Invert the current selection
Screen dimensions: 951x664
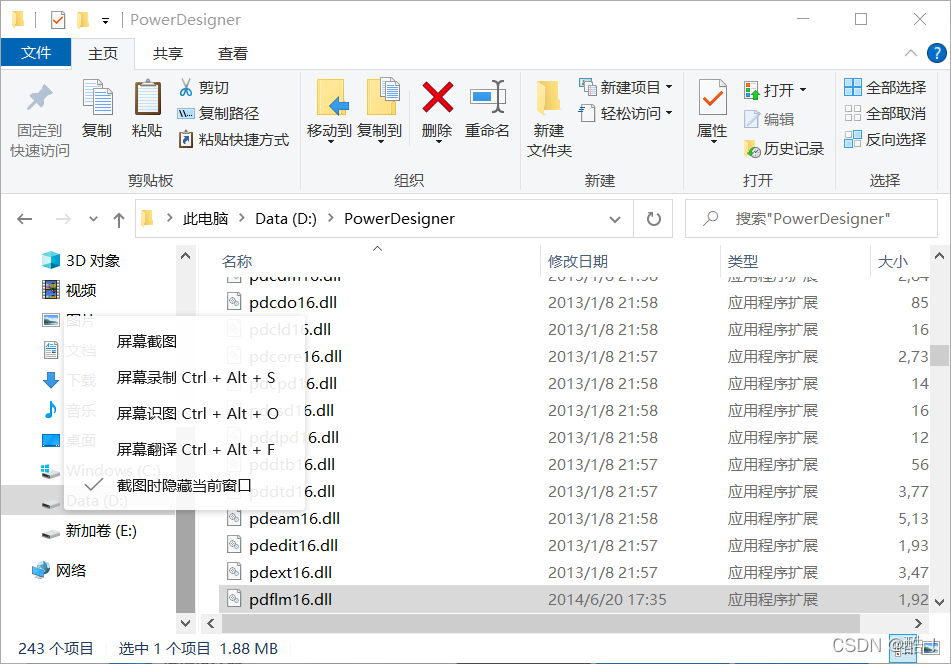click(885, 139)
